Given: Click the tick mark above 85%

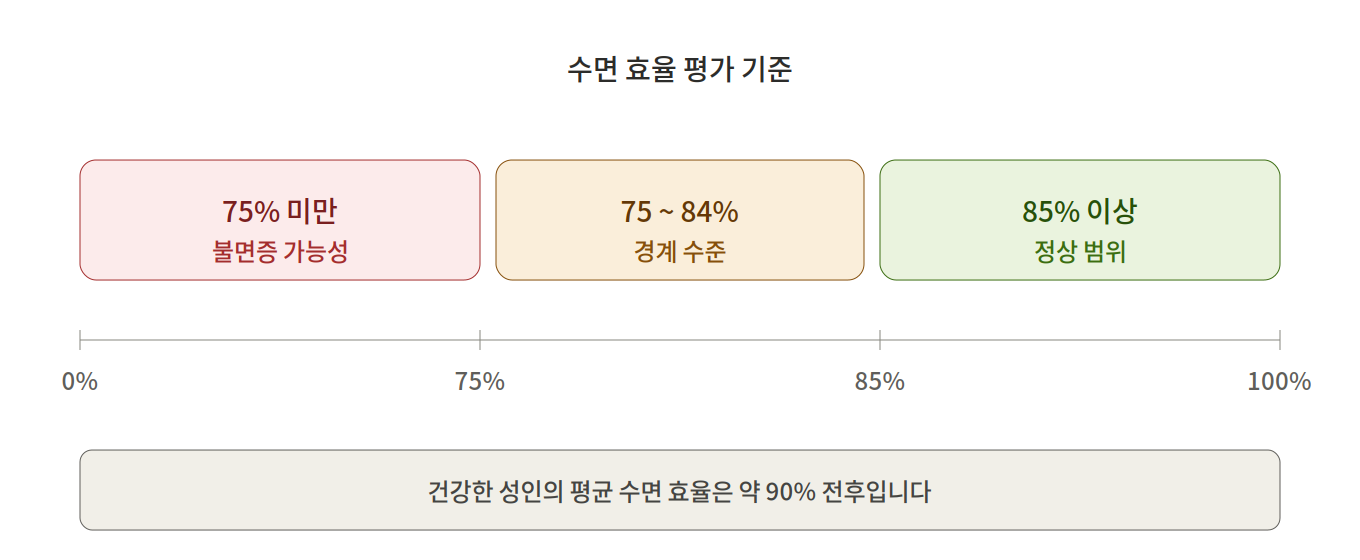Looking at the screenshot, I should [x=880, y=340].
